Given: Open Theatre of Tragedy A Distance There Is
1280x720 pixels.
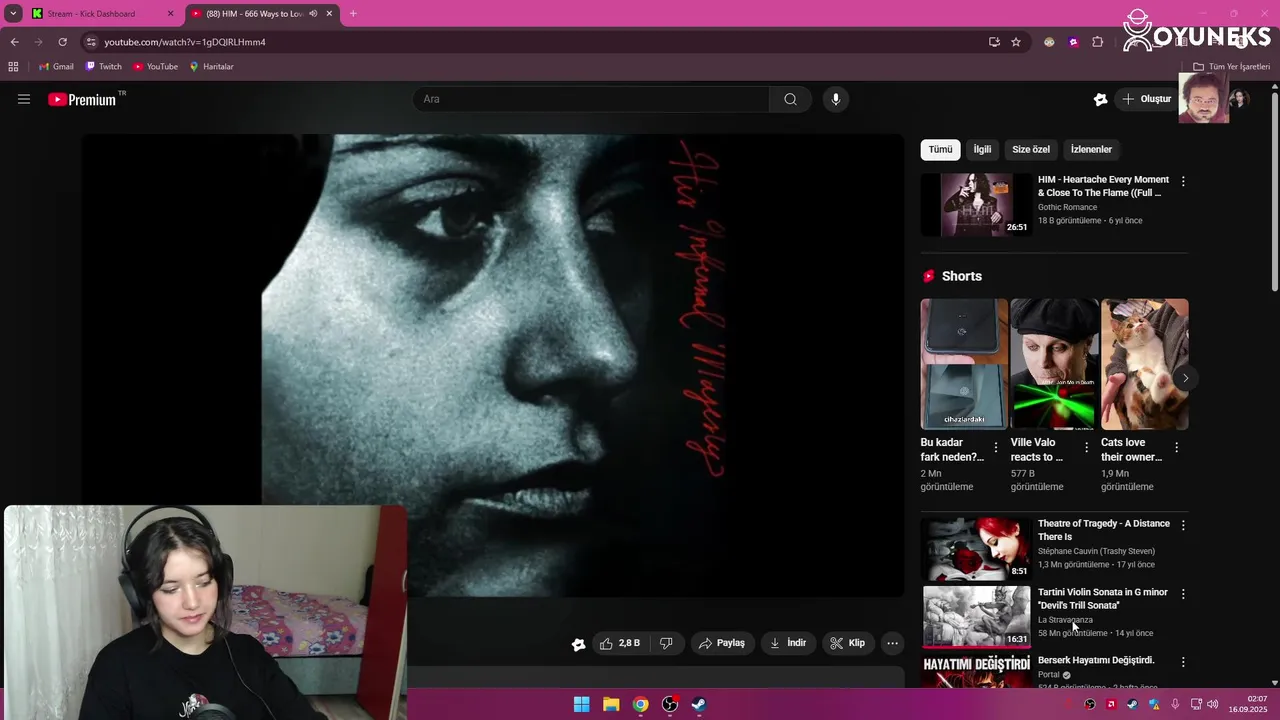Looking at the screenshot, I should 1103,530.
